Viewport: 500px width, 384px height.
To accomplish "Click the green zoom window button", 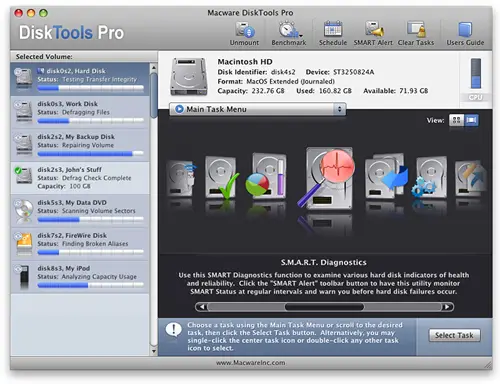I will (x=43, y=13).
